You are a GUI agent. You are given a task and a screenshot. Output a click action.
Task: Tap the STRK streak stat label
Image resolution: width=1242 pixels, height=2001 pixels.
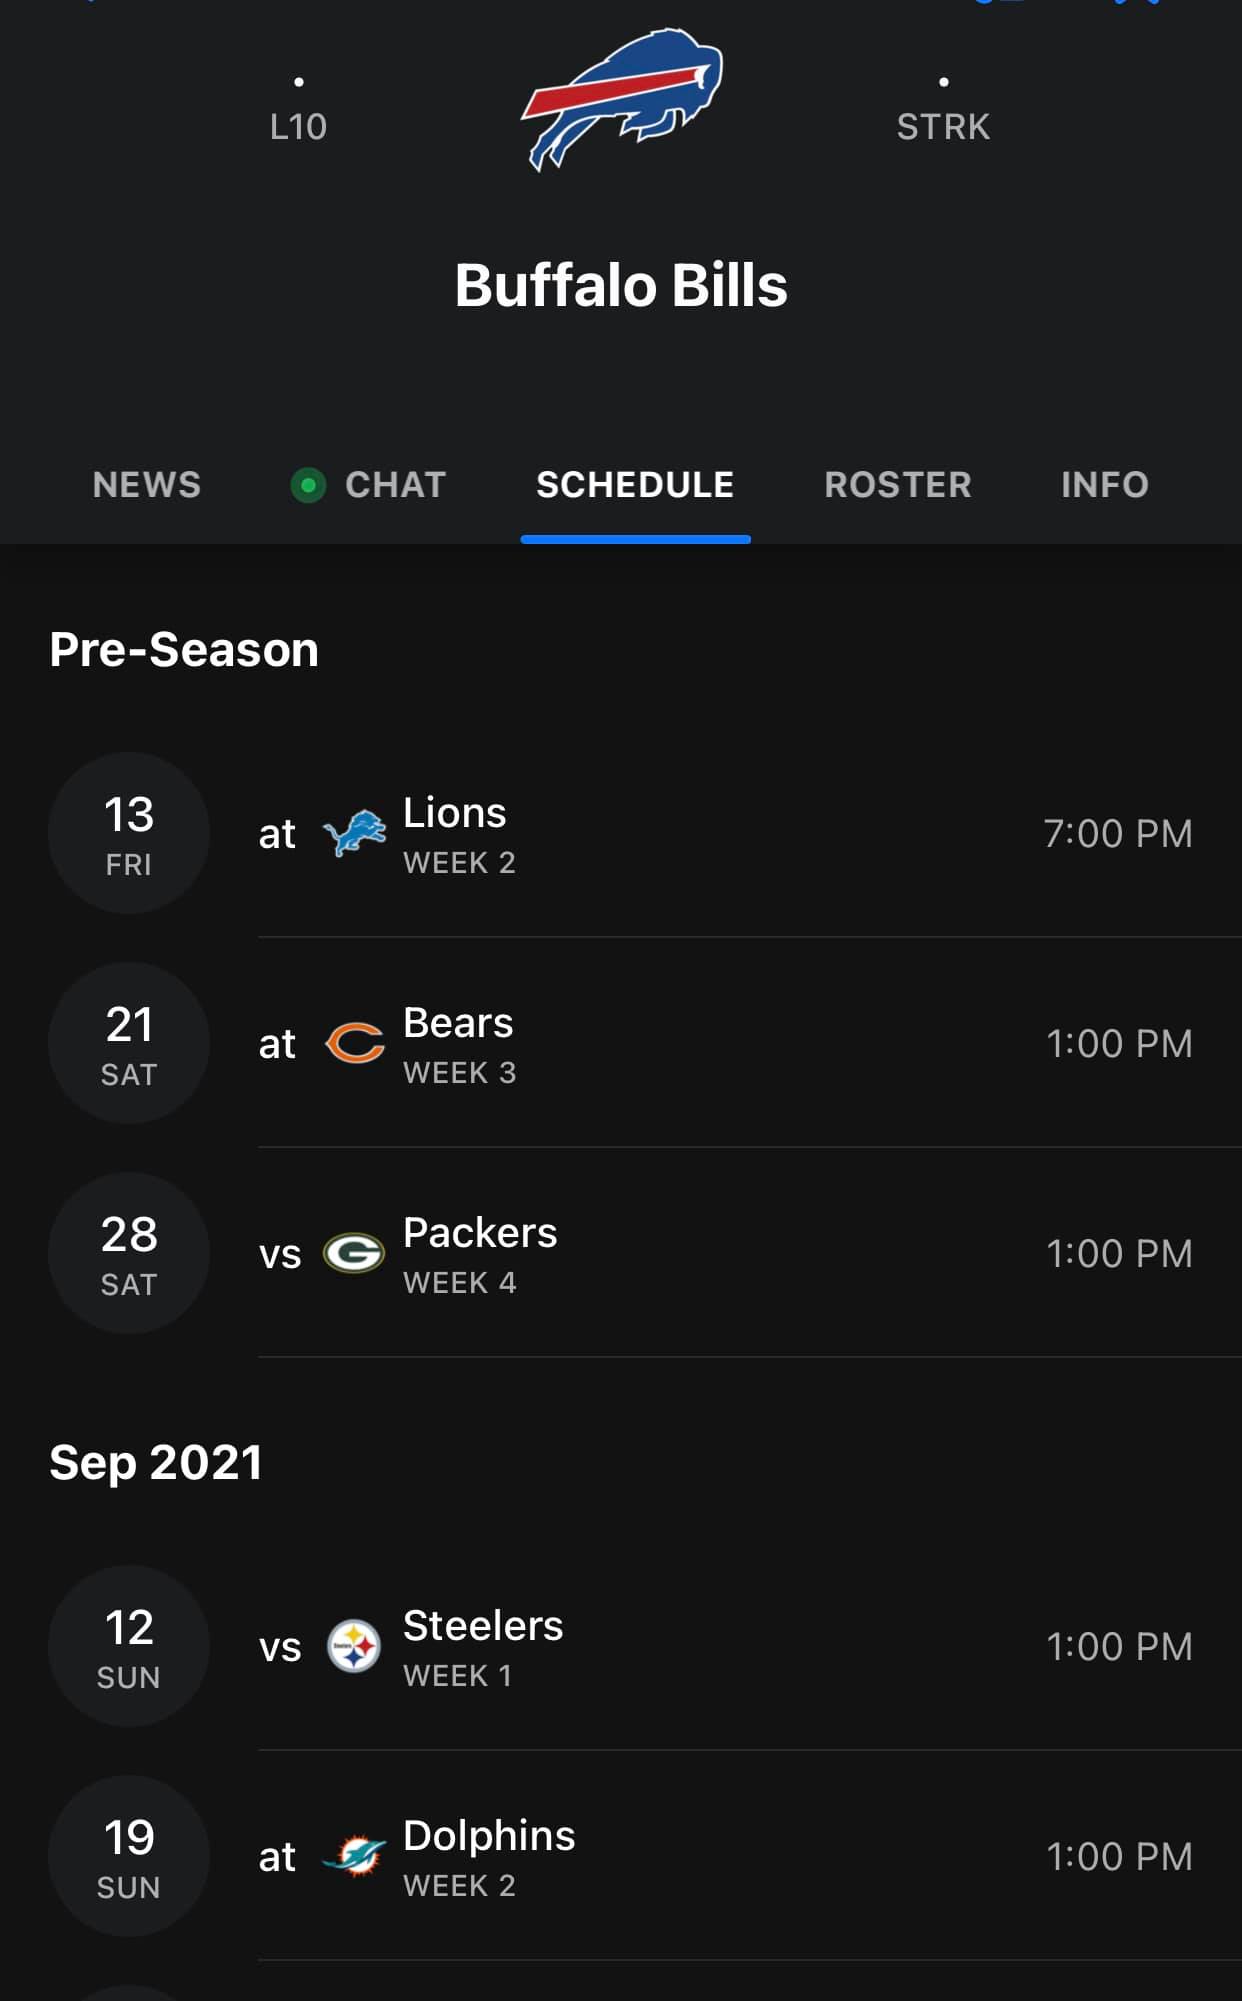point(943,127)
